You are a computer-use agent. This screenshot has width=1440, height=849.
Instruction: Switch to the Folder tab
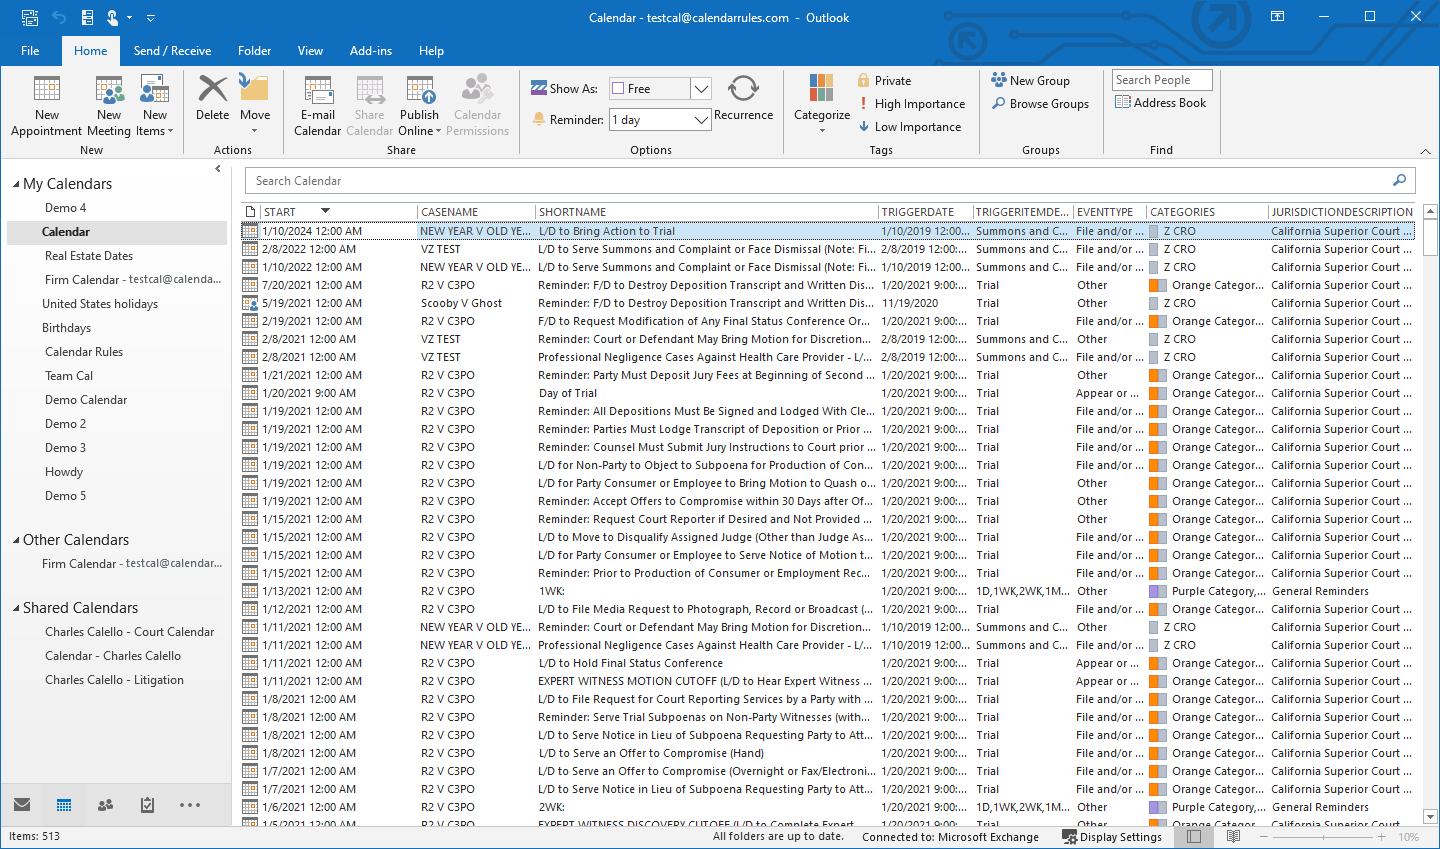254,51
